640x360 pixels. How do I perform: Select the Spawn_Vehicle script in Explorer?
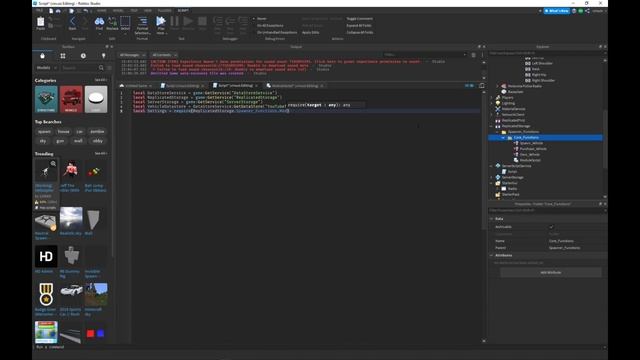531,143
